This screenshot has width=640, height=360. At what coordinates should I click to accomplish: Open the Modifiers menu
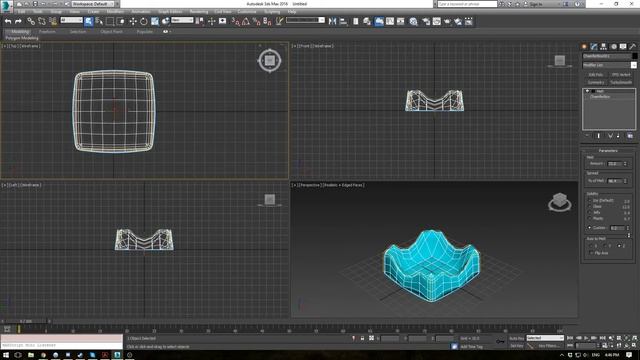click(115, 11)
